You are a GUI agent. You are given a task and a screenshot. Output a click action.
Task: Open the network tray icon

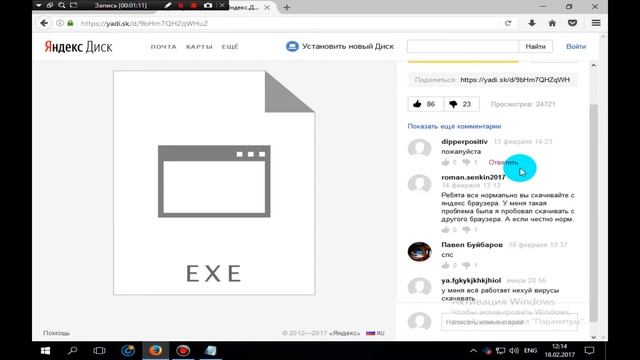[500, 351]
